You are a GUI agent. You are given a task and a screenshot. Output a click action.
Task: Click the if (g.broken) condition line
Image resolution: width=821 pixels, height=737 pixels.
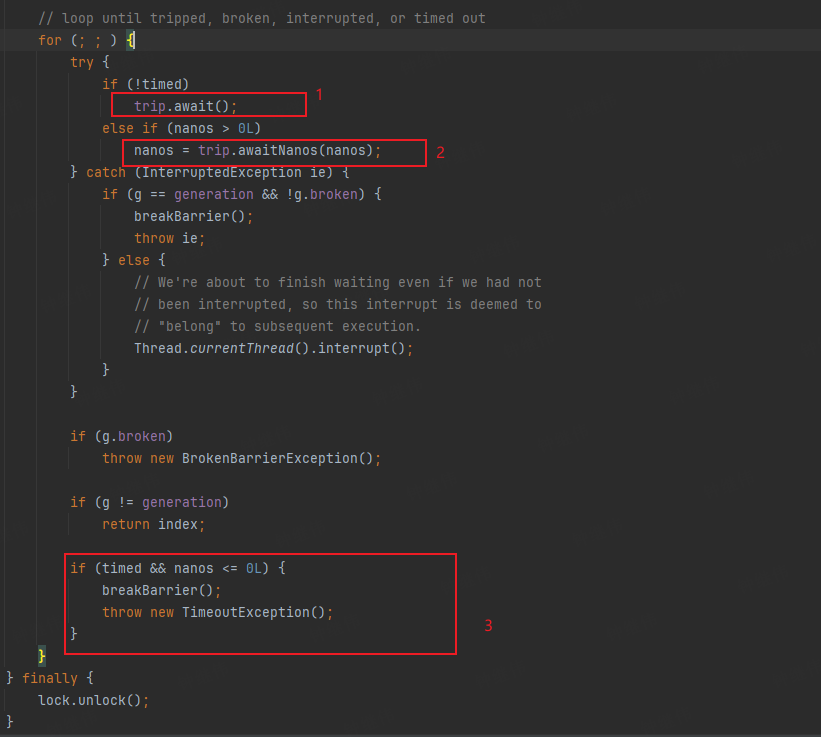pos(110,436)
